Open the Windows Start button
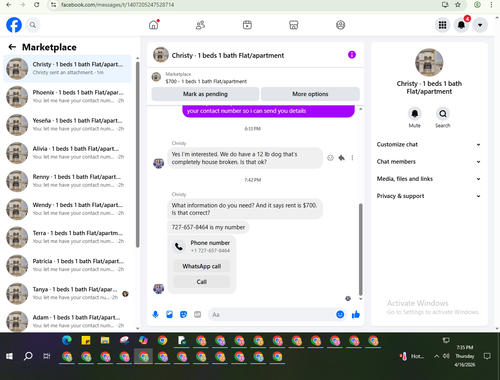This screenshot has width=500, height=380. [9, 356]
